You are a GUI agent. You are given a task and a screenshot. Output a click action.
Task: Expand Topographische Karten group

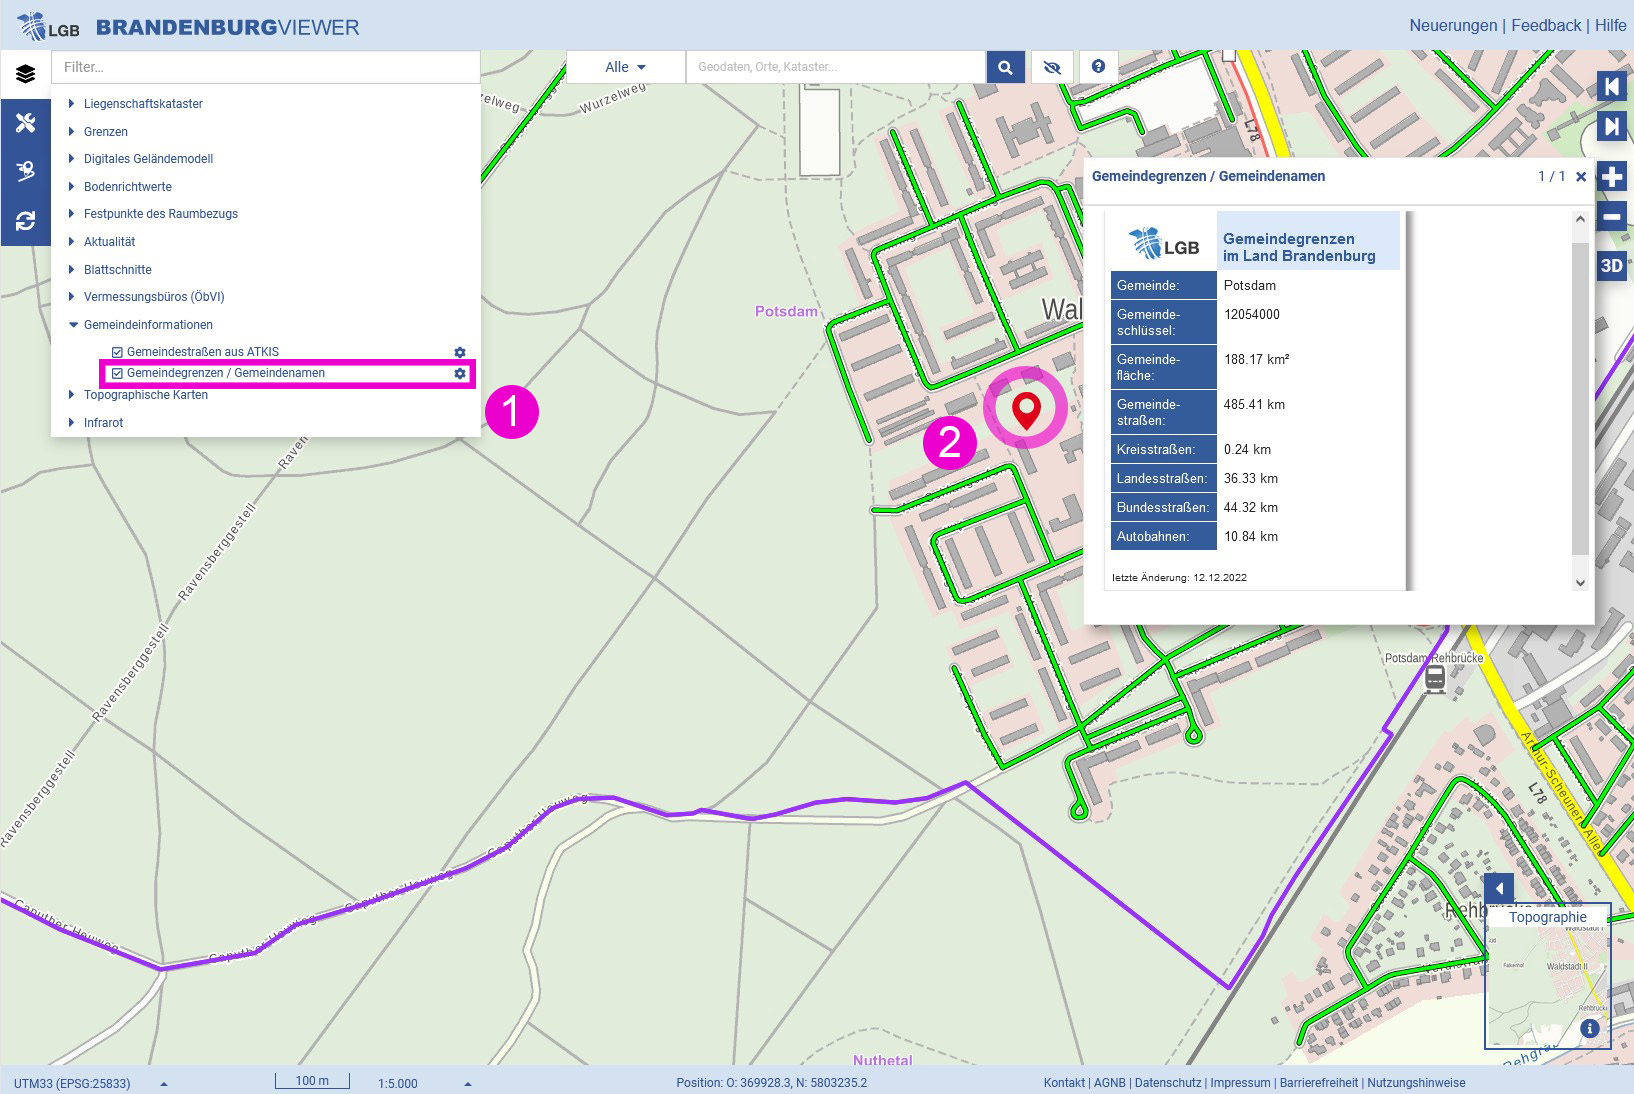click(x=71, y=395)
